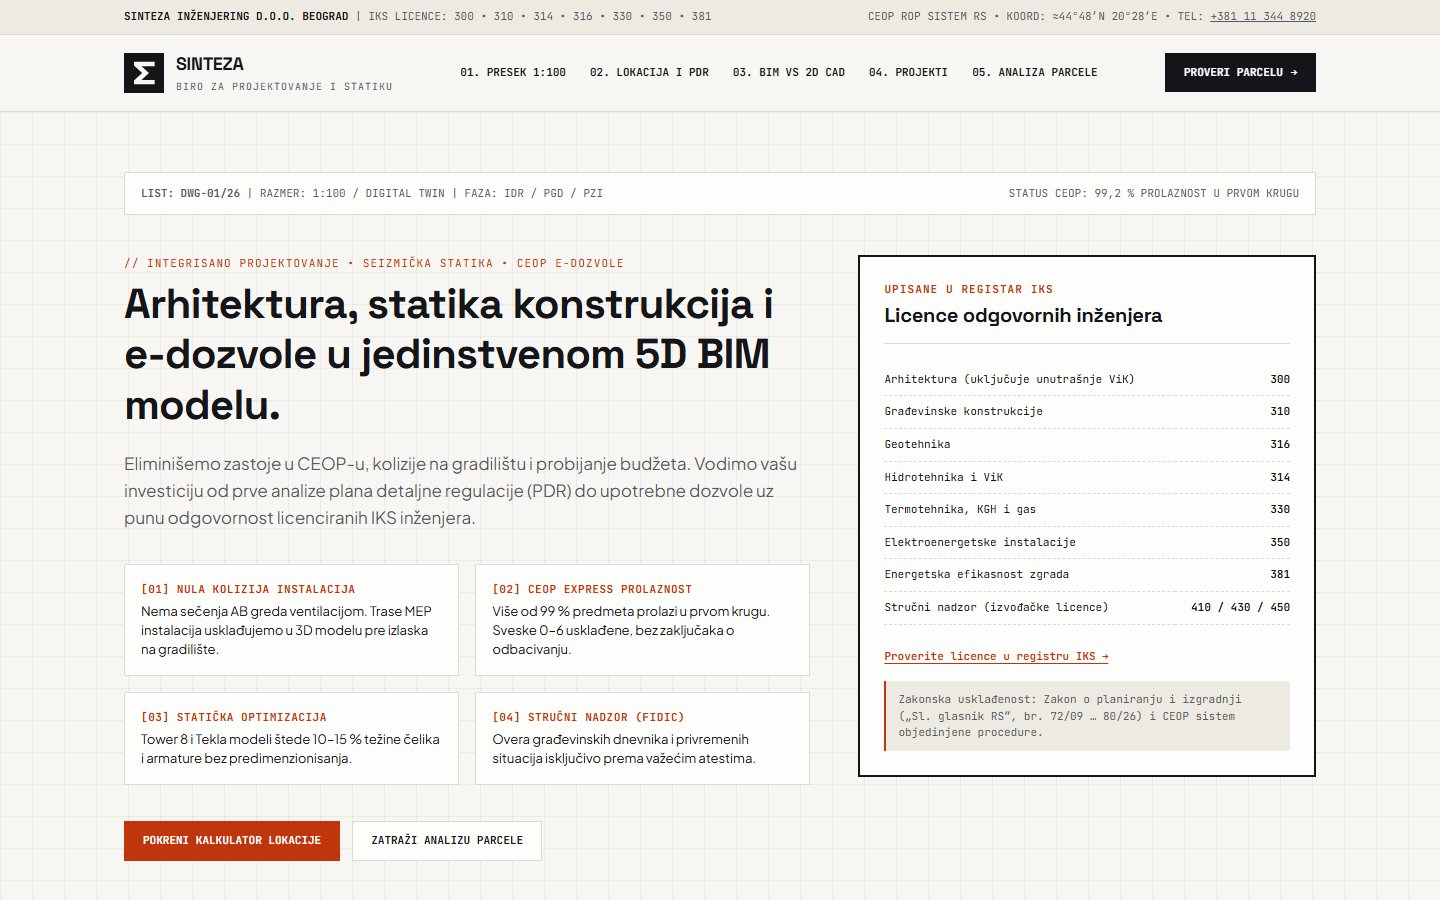This screenshot has width=1440, height=900.
Task: Click the SINTEZA brand name
Action: coord(210,64)
